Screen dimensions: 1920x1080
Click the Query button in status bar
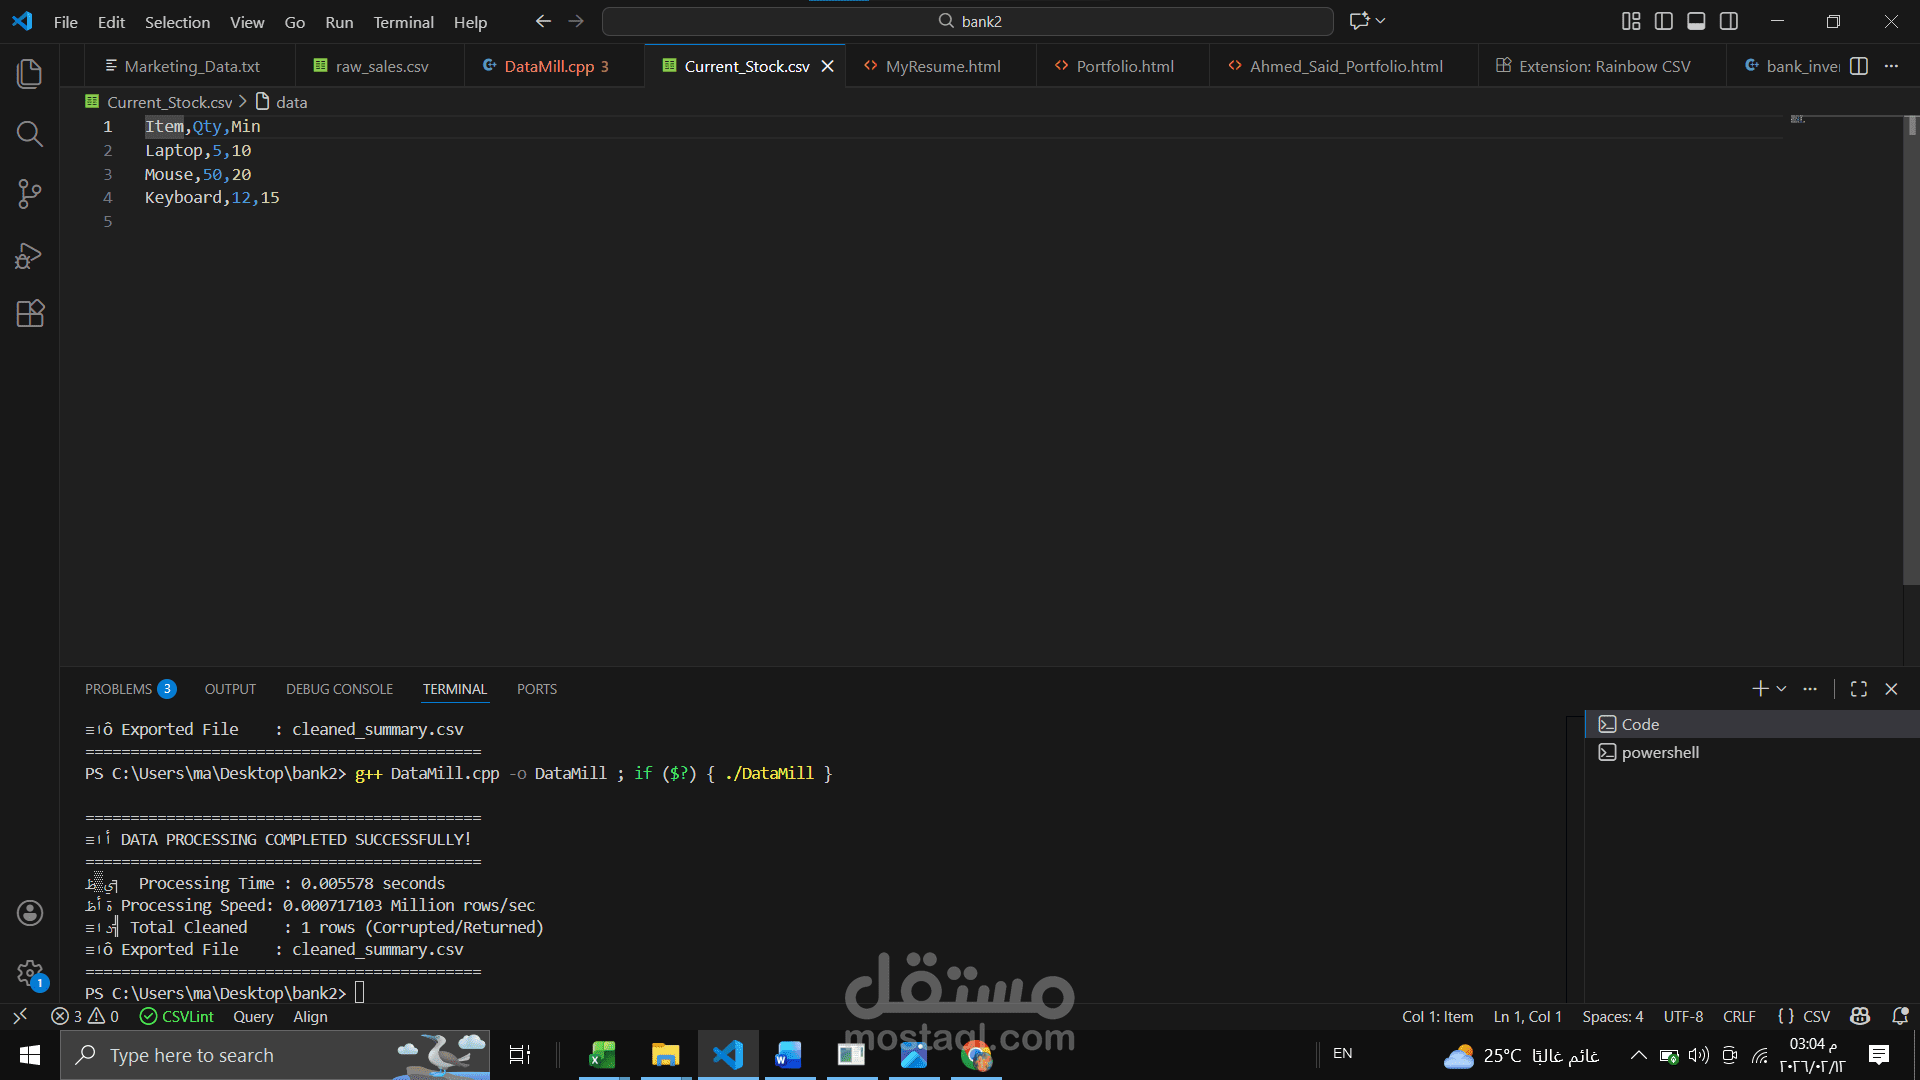point(253,1016)
